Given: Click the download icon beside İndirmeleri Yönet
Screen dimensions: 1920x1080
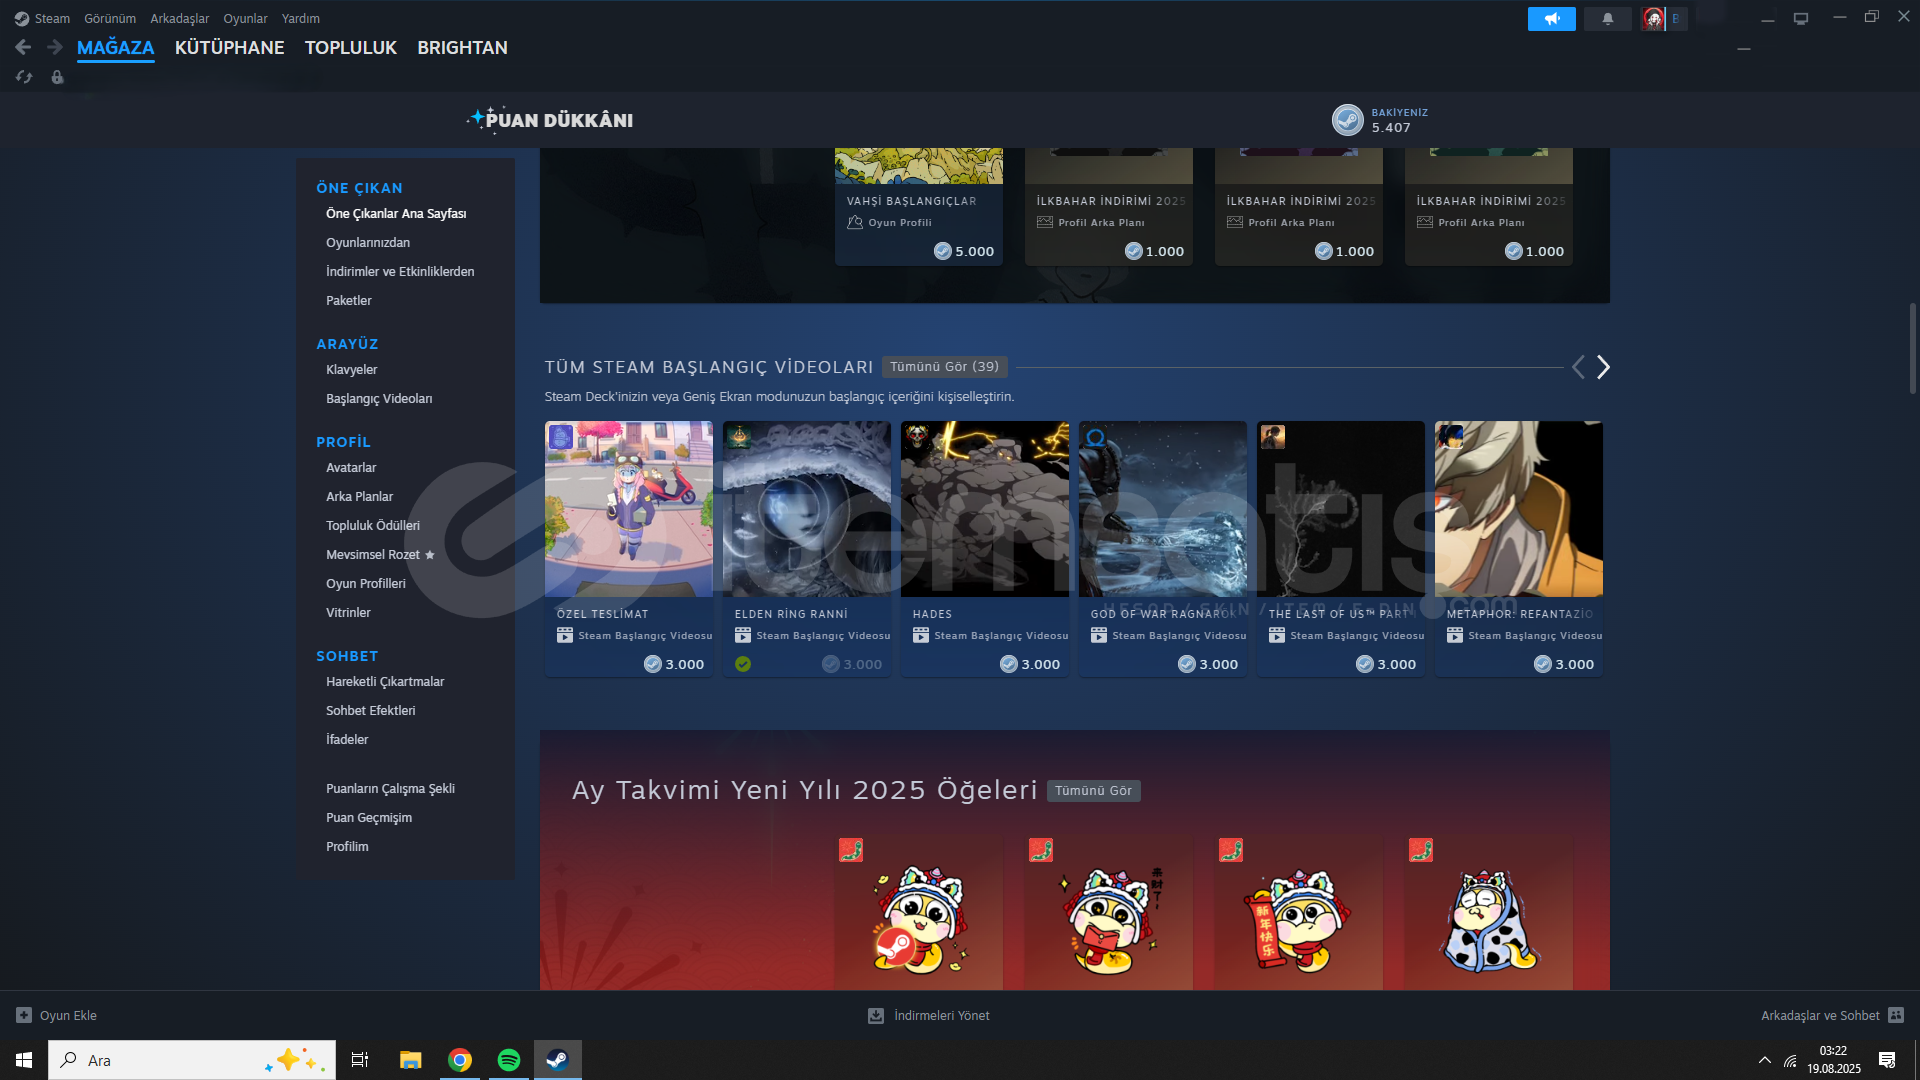Looking at the screenshot, I should coord(876,1015).
